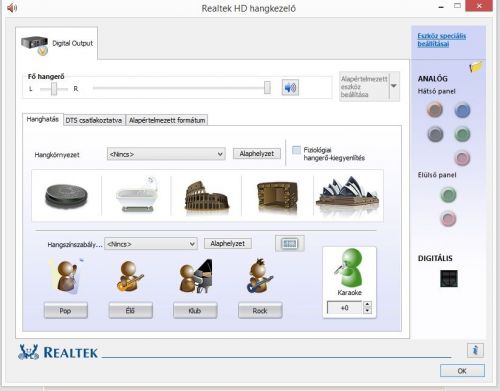This screenshot has width=500, height=391.
Task: Reset equalizer with Alaphelyzet button
Action: click(228, 244)
